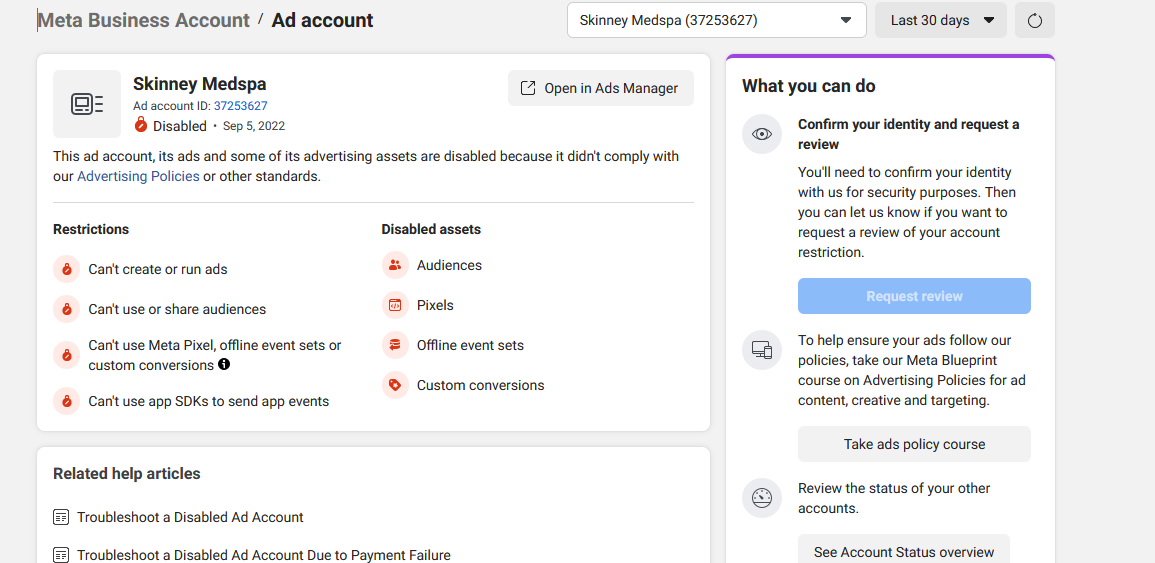Open the Advertising Policies link

138,177
